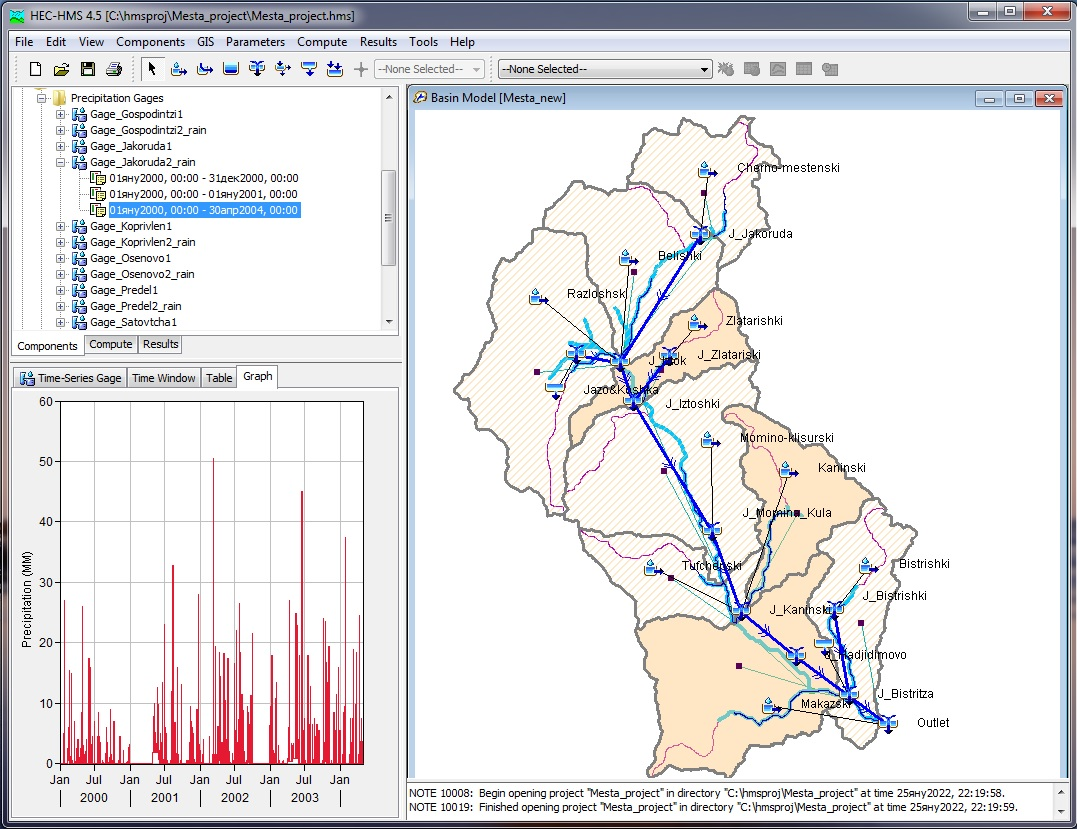
Task: Click the tree scrollbar down arrow
Action: (389, 321)
